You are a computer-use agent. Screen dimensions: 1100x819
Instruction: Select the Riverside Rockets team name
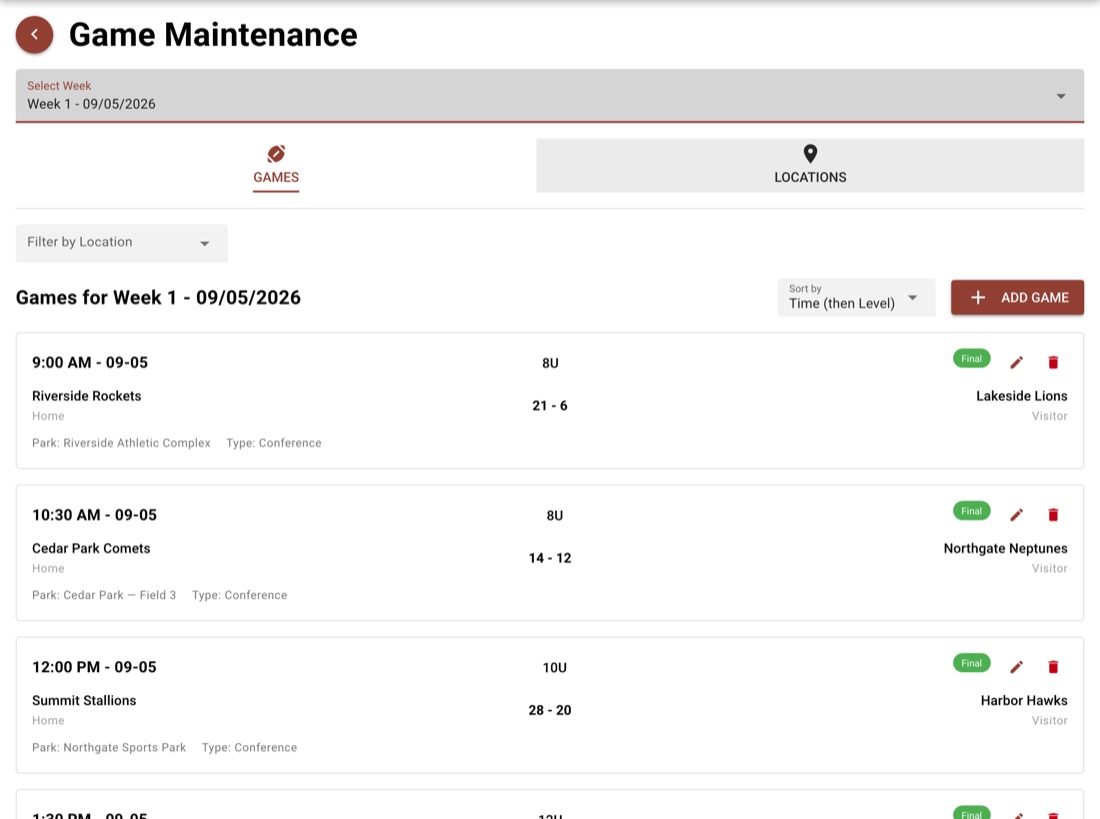(87, 396)
